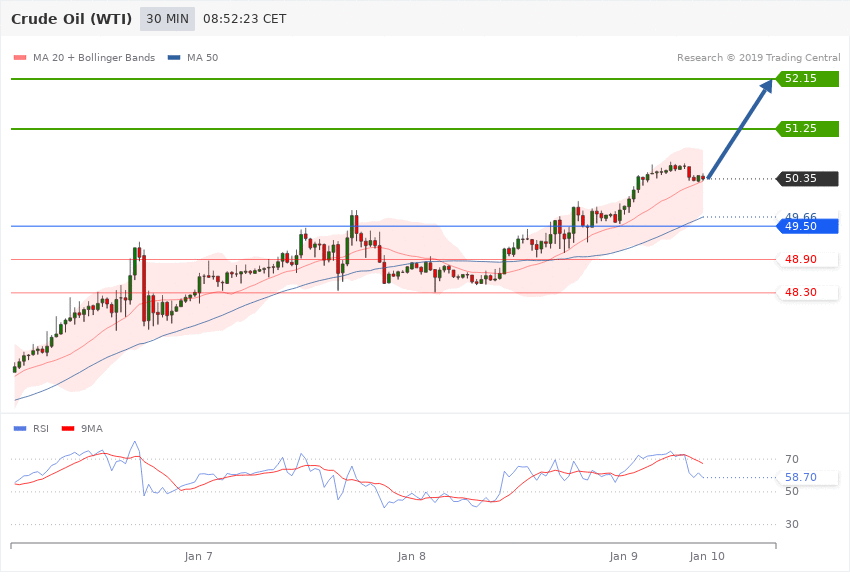This screenshot has height=576, width=850.
Task: Click the MA 50 blue legend swatch
Action: pos(174,57)
